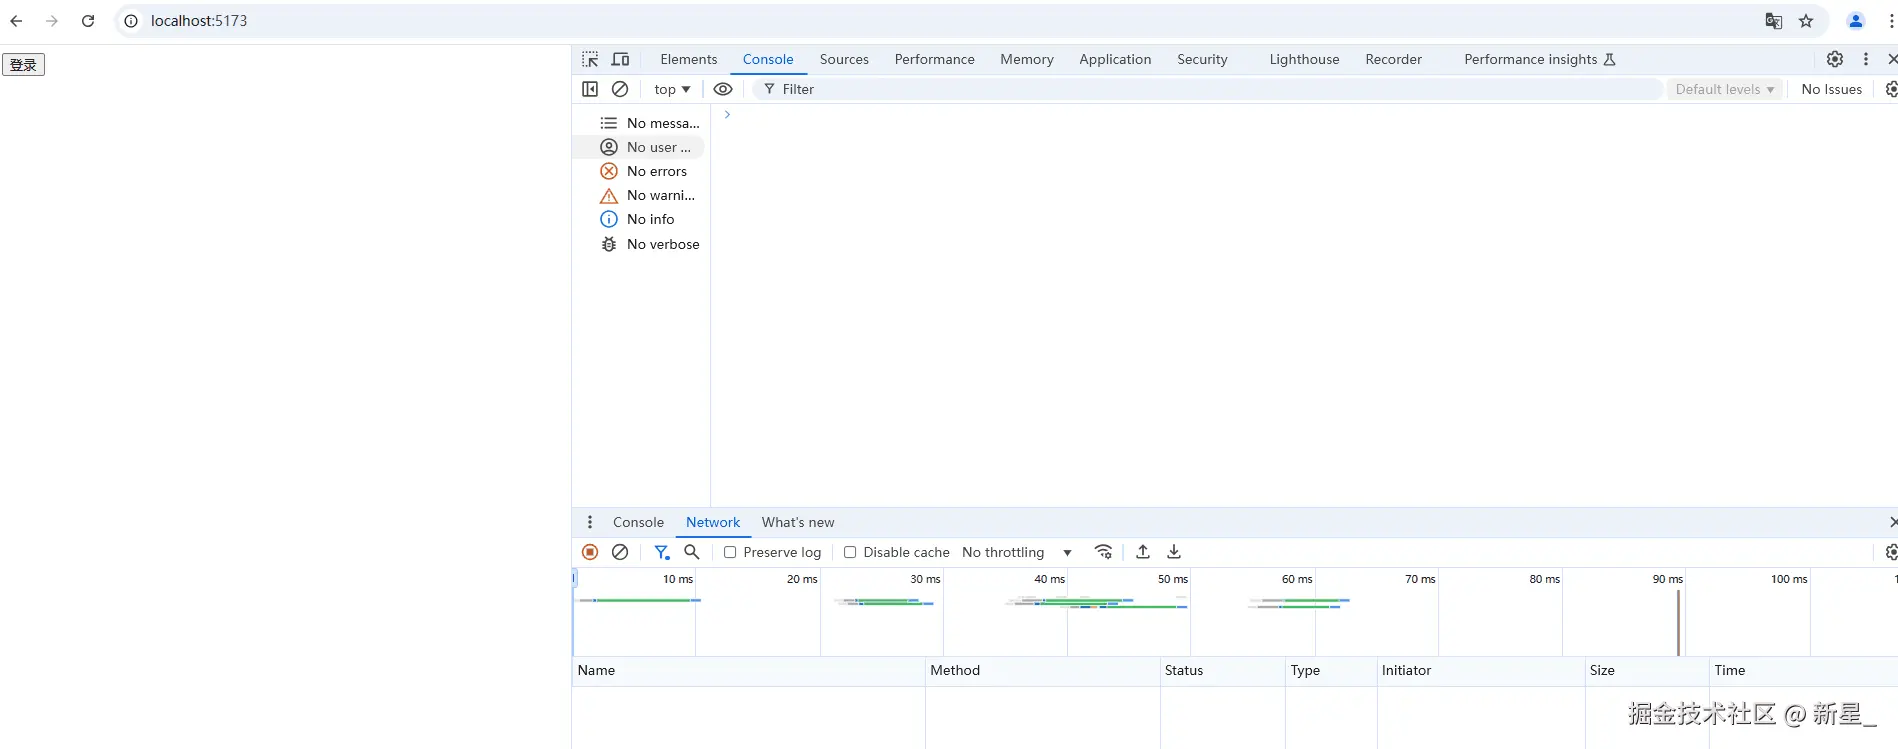This screenshot has width=1898, height=749.
Task: Sort network table by Method column
Action: pyautogui.click(x=1042, y=671)
